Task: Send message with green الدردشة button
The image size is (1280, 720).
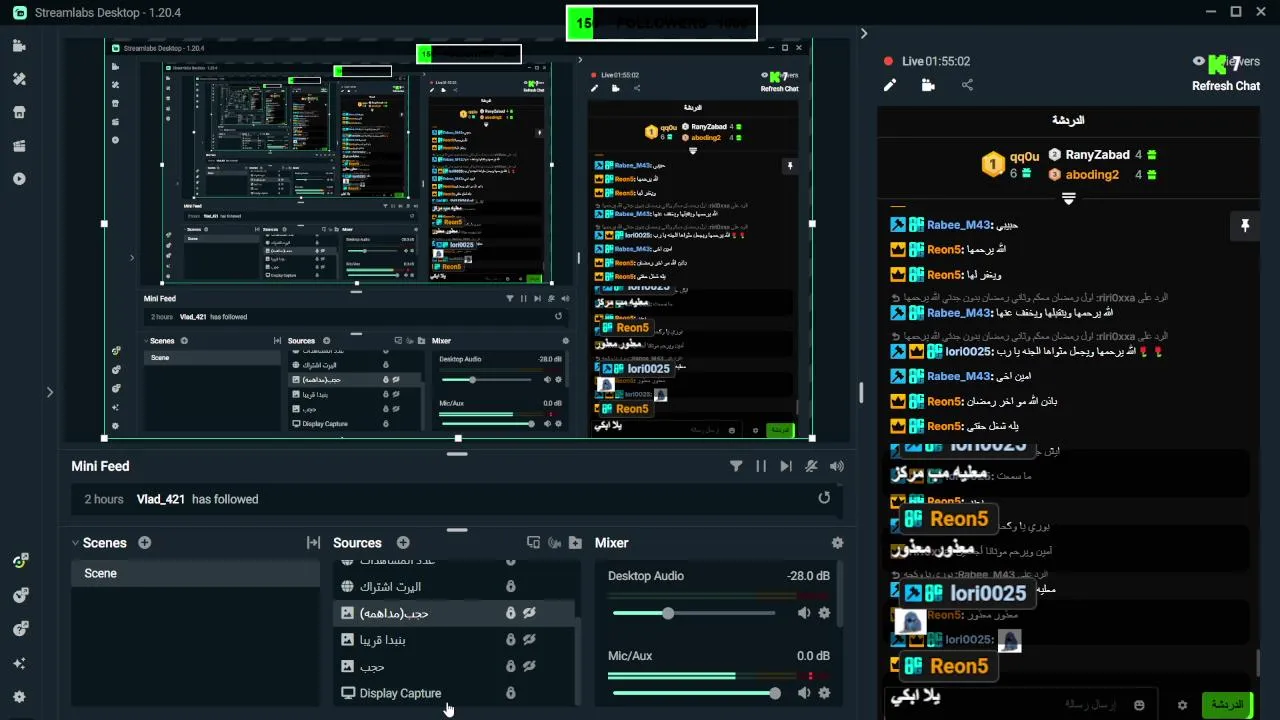Action: [1227, 705]
